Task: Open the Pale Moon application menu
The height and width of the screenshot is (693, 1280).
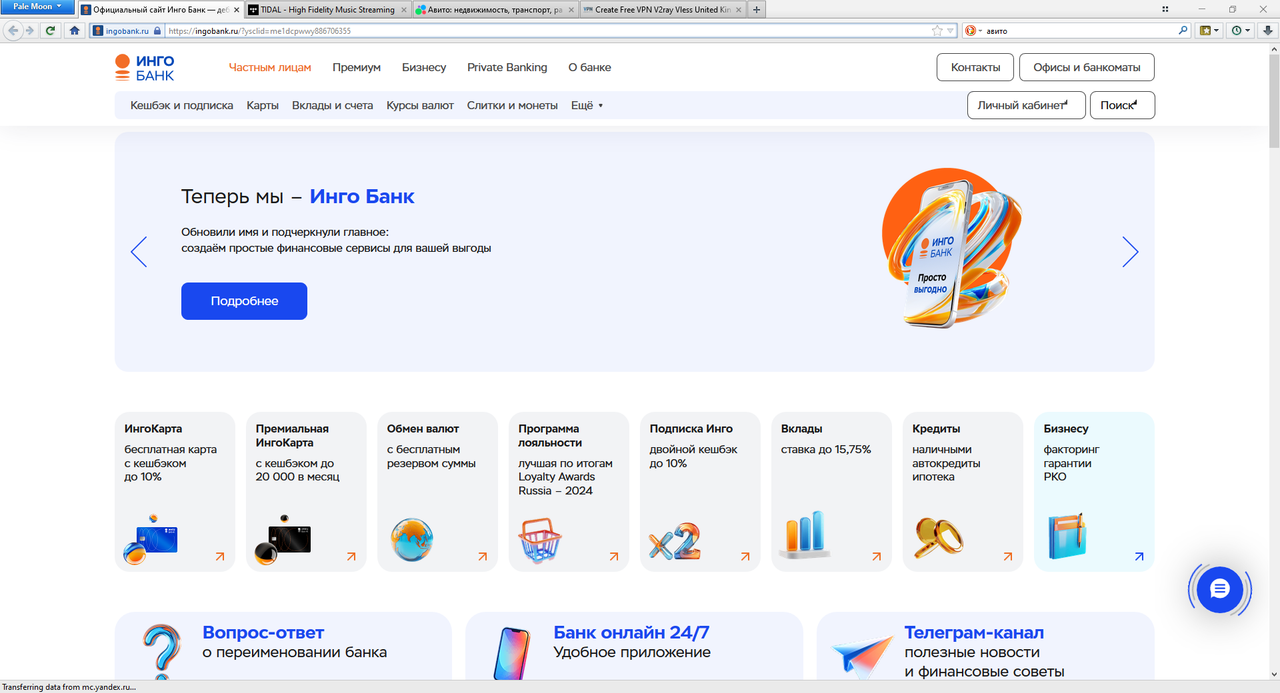Action: click(x=36, y=7)
